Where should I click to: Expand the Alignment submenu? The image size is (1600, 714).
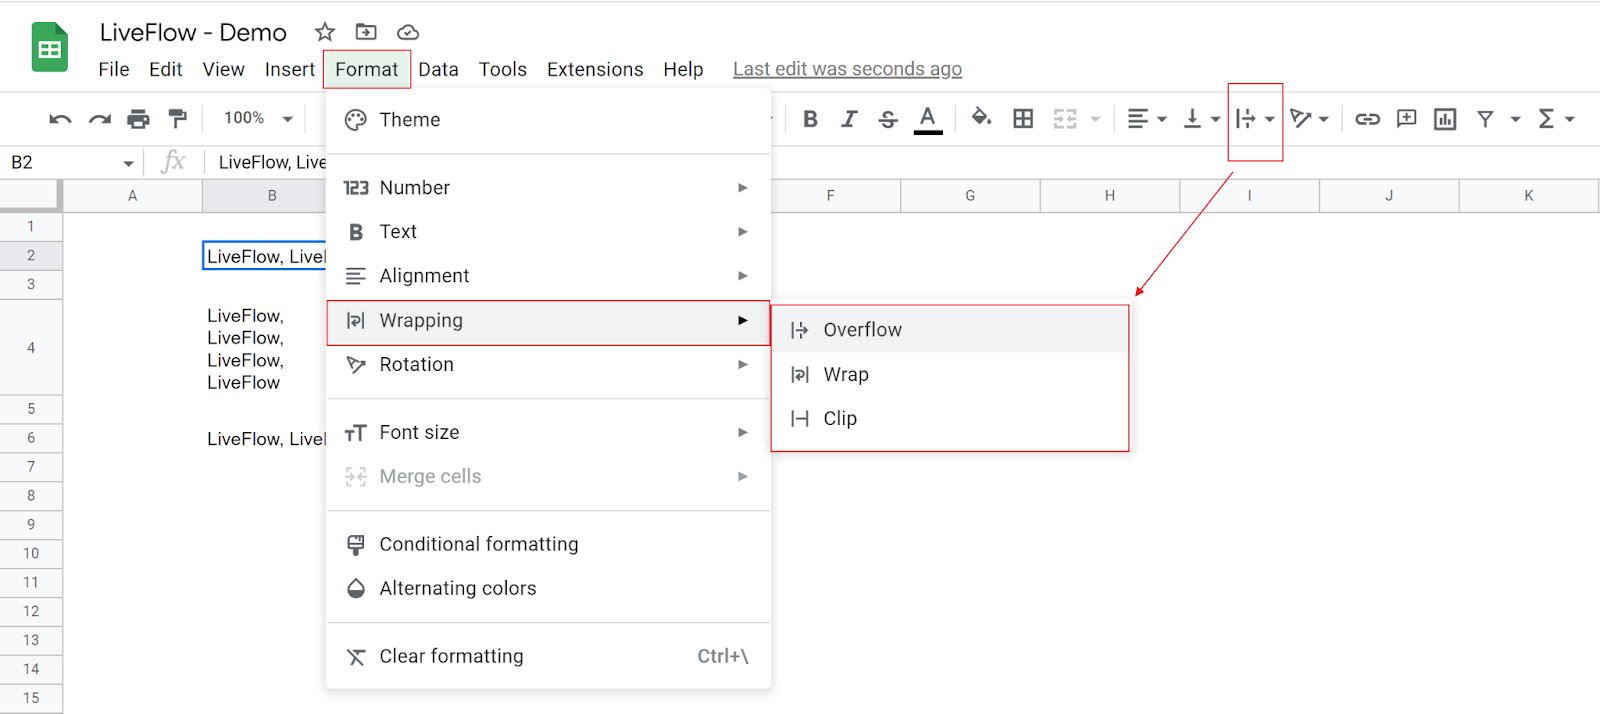[x=548, y=276]
